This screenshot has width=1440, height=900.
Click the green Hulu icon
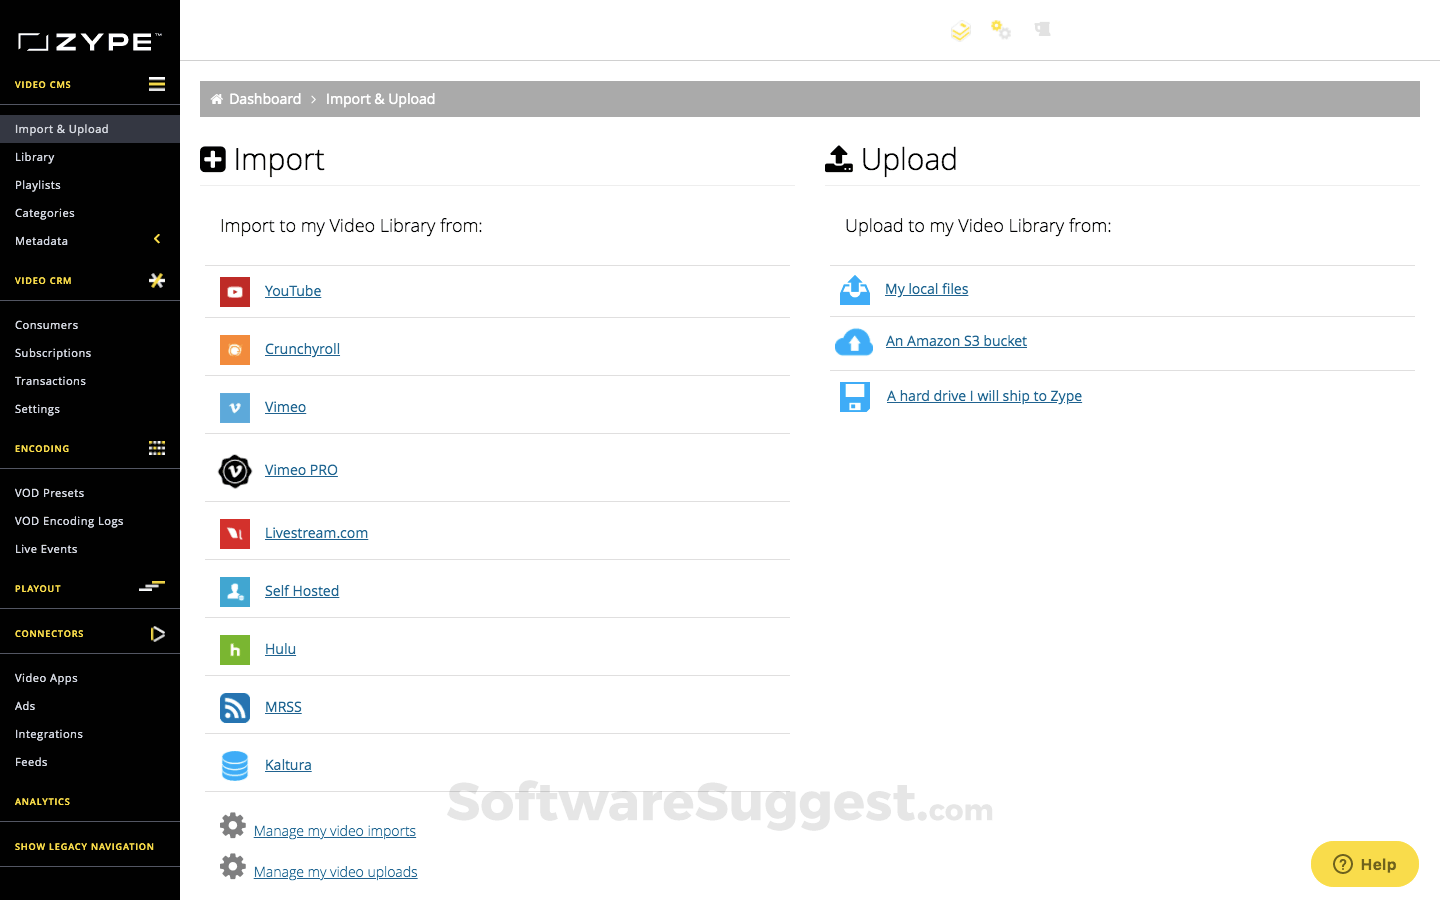click(235, 650)
